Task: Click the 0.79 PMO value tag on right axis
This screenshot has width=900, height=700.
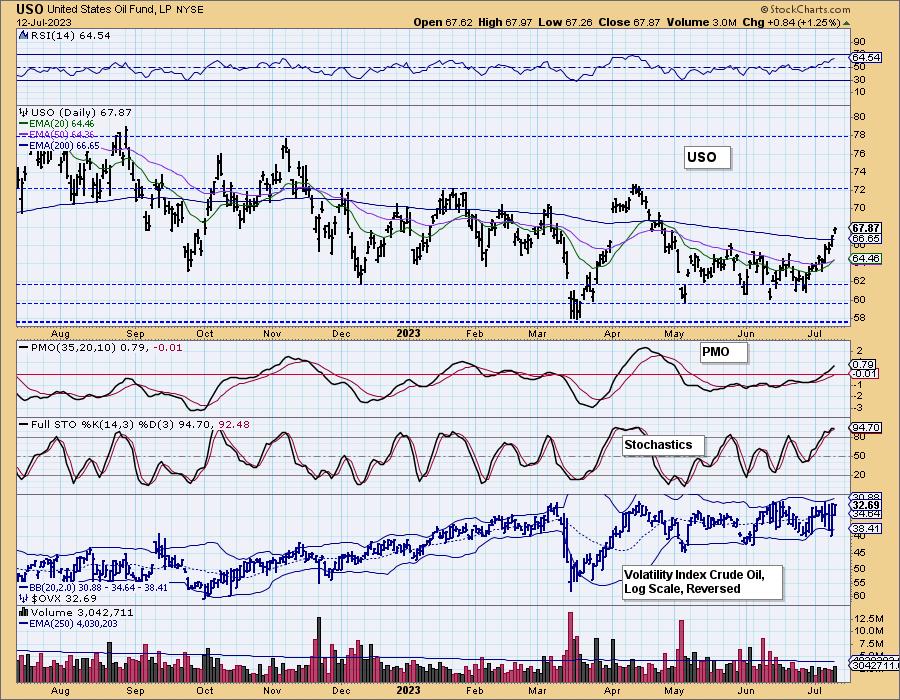Action: (864, 364)
